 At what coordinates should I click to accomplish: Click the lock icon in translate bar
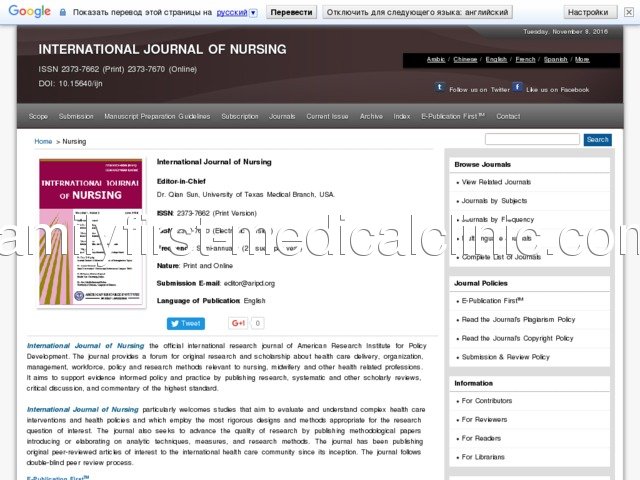[62, 12]
